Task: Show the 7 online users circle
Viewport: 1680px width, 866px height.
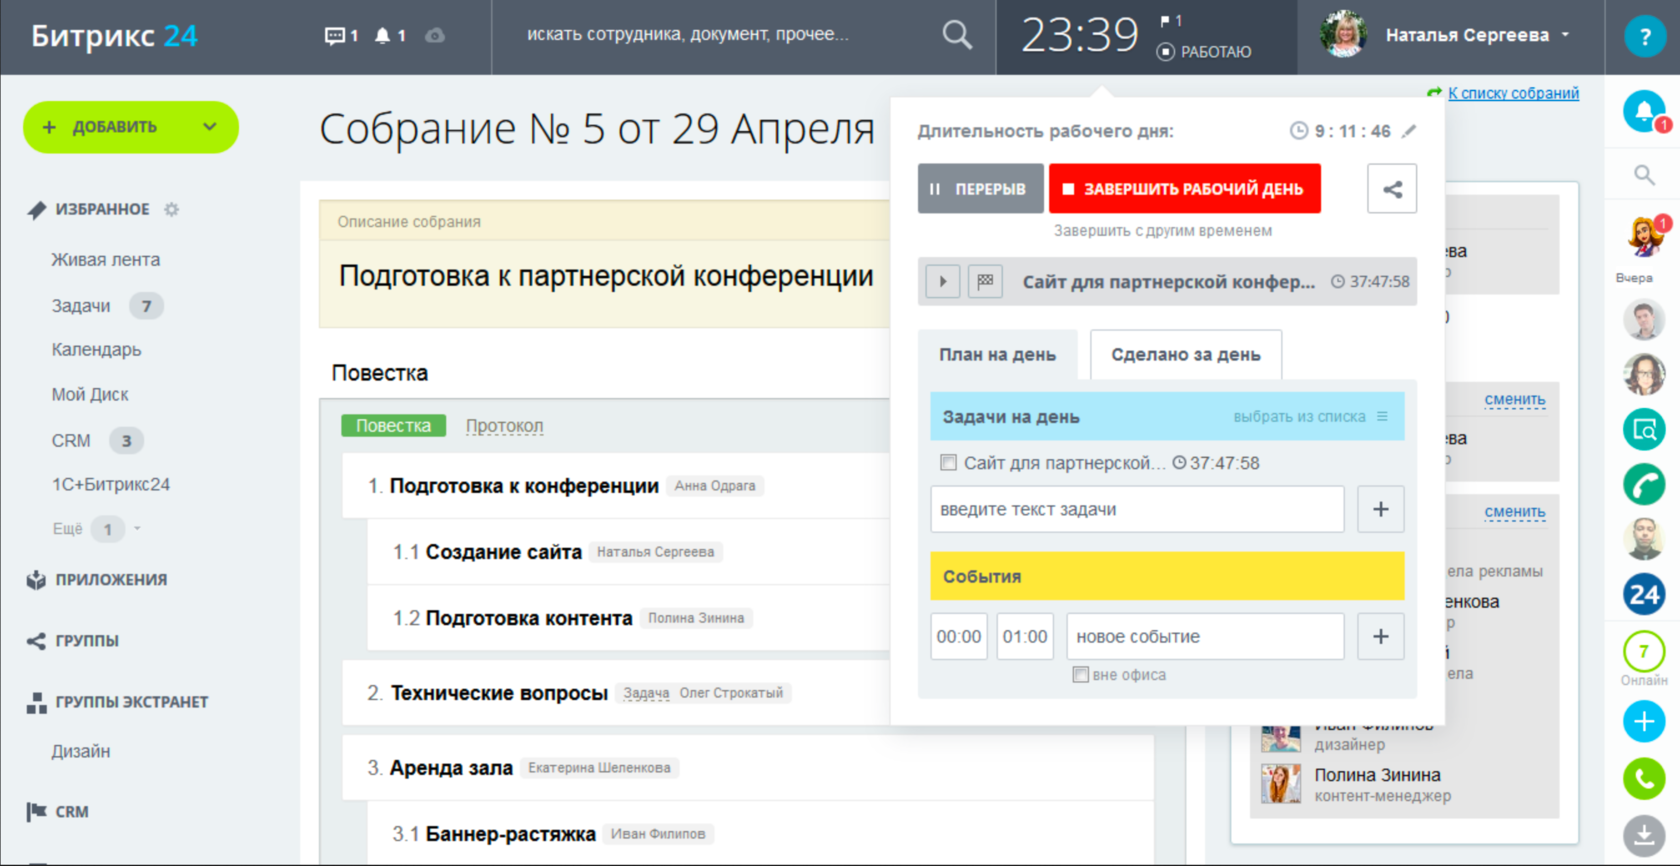Action: 1644,652
